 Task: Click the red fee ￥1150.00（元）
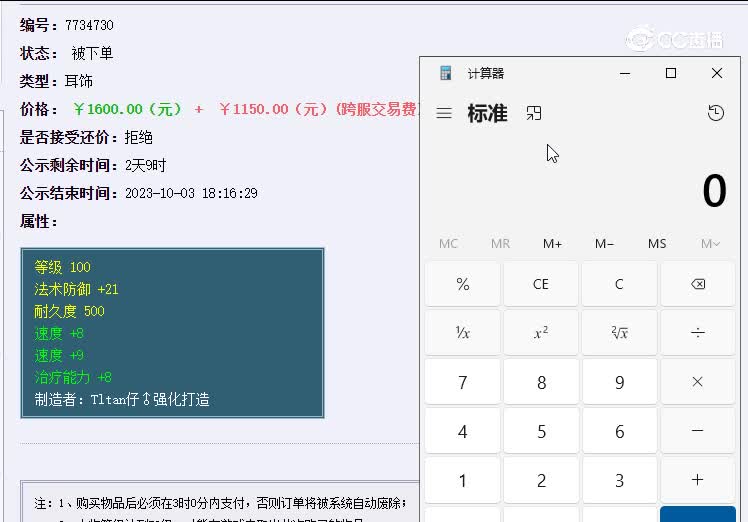(x=274, y=109)
